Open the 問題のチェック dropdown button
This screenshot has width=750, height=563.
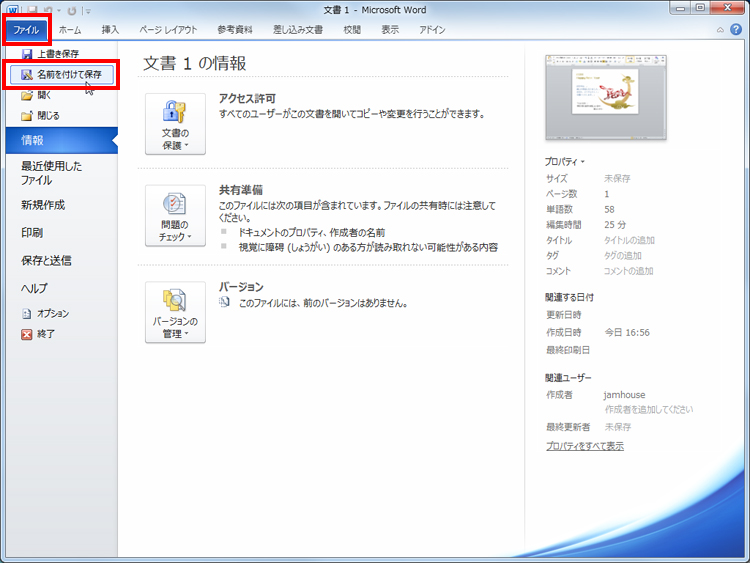175,216
